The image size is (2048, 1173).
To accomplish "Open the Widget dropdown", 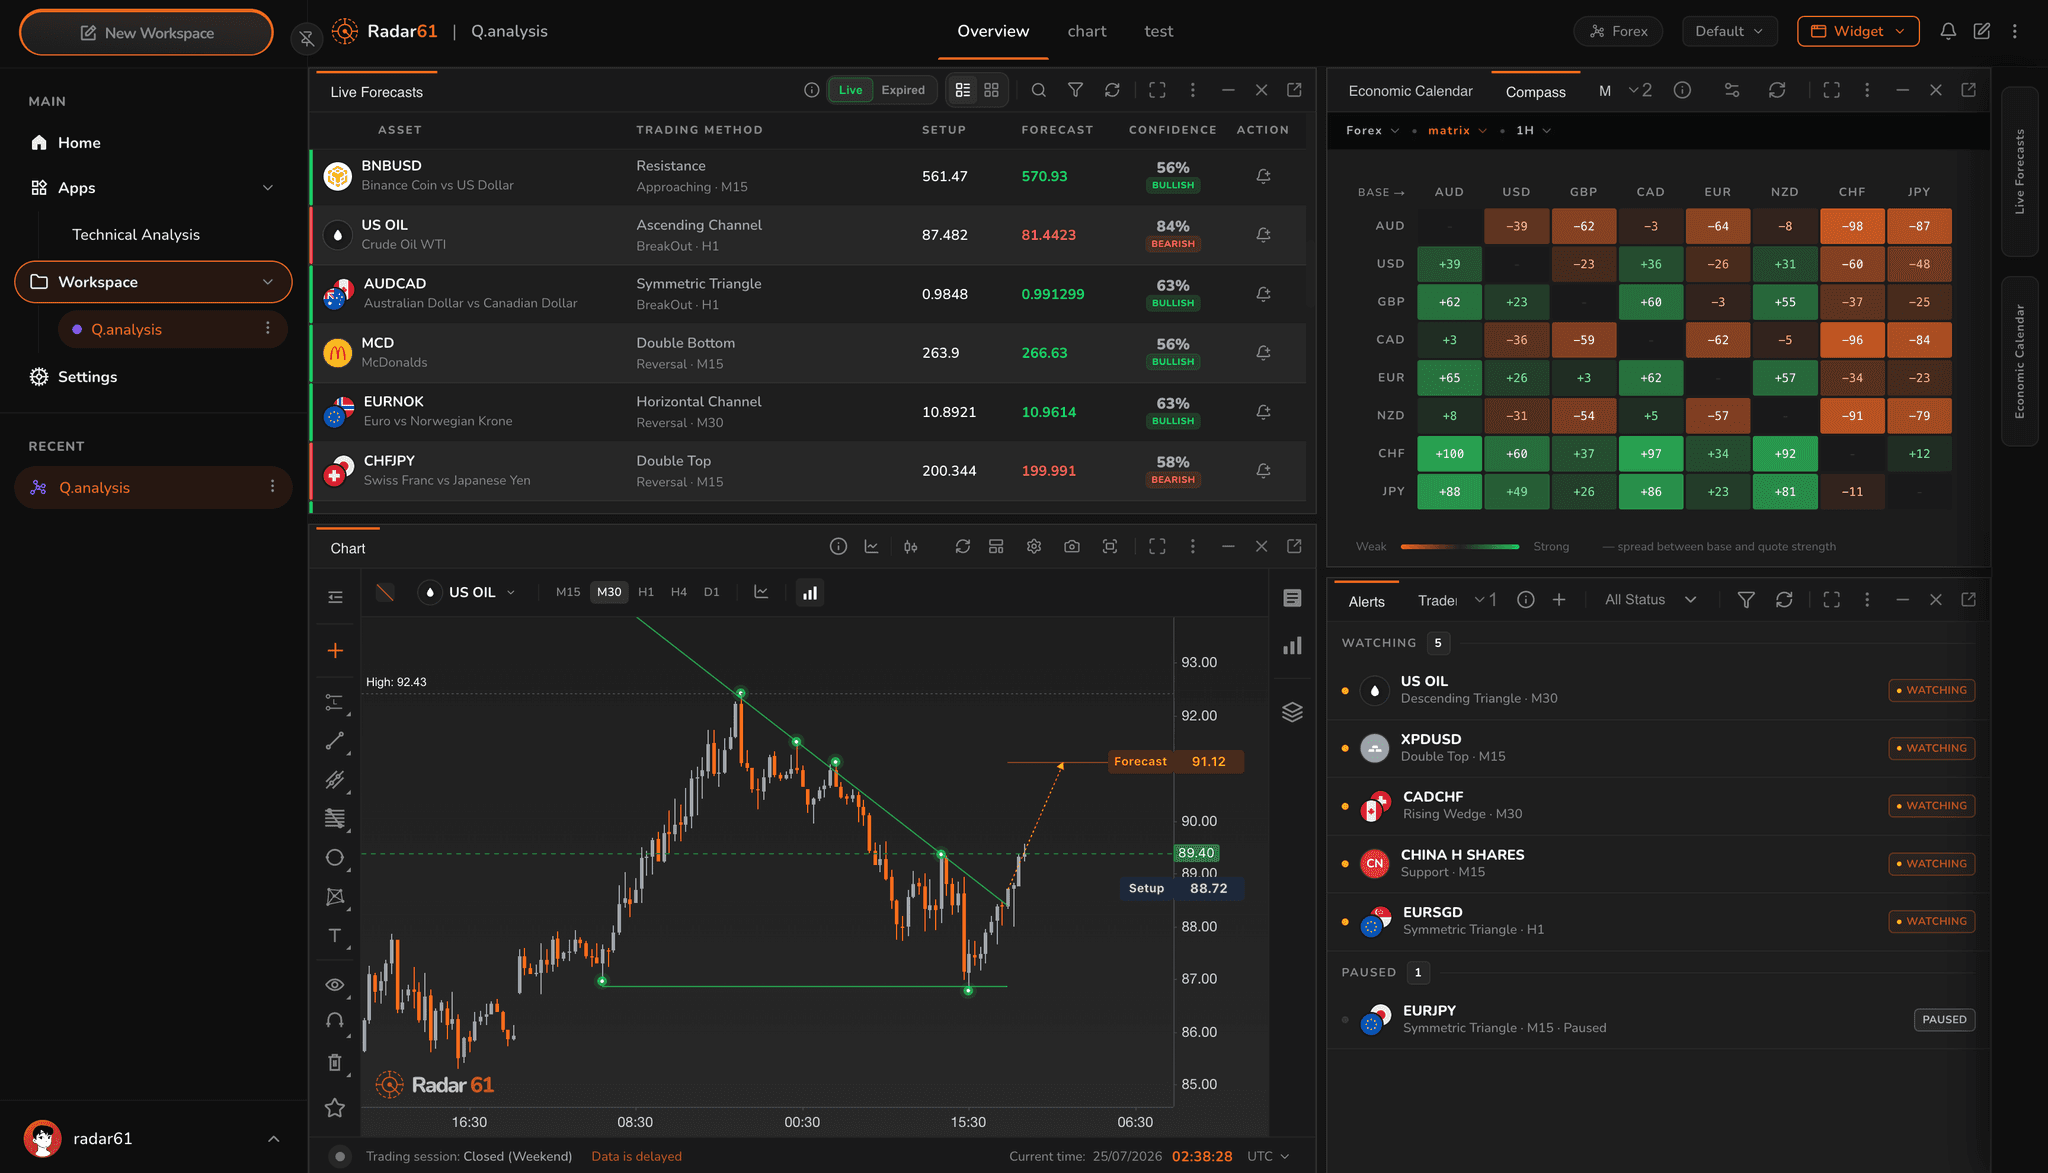I will point(1858,31).
